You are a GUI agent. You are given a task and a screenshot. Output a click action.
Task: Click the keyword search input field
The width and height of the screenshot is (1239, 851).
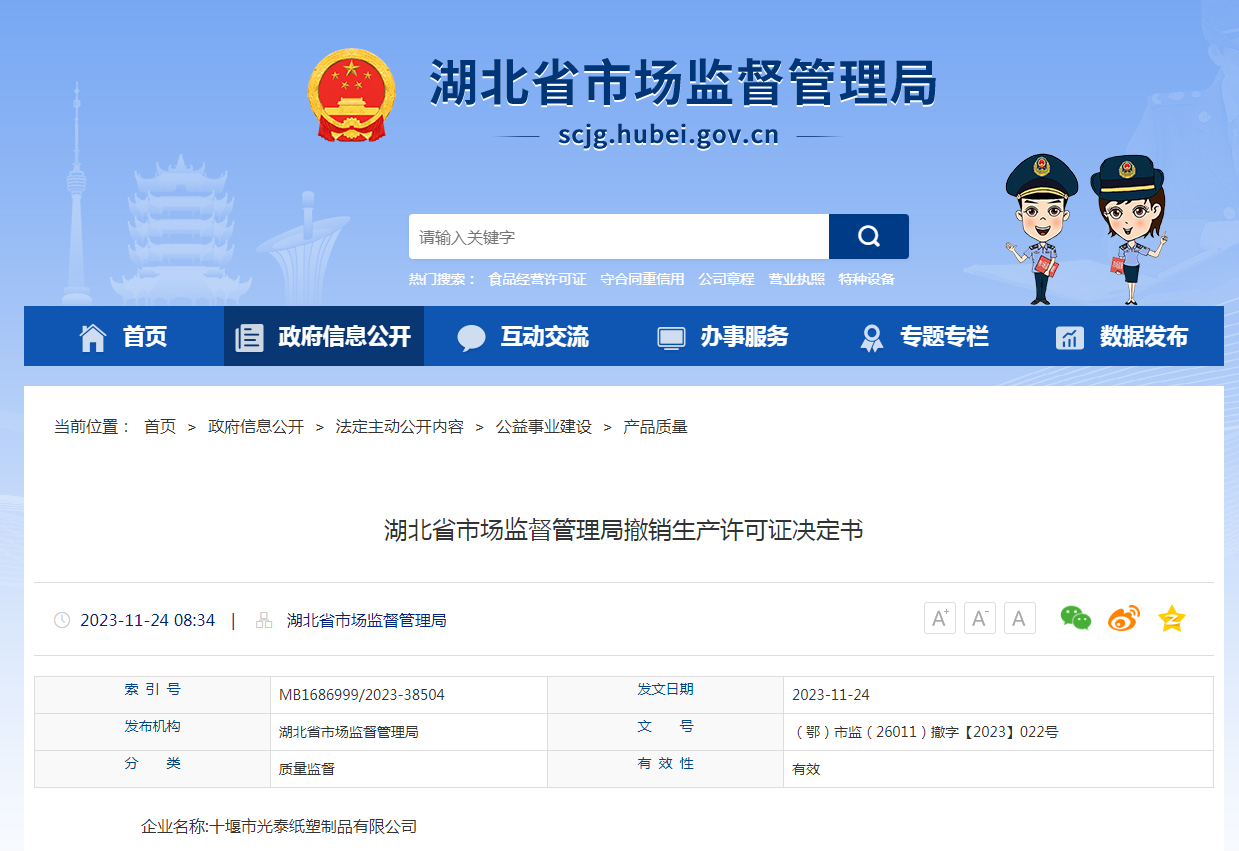pos(619,237)
